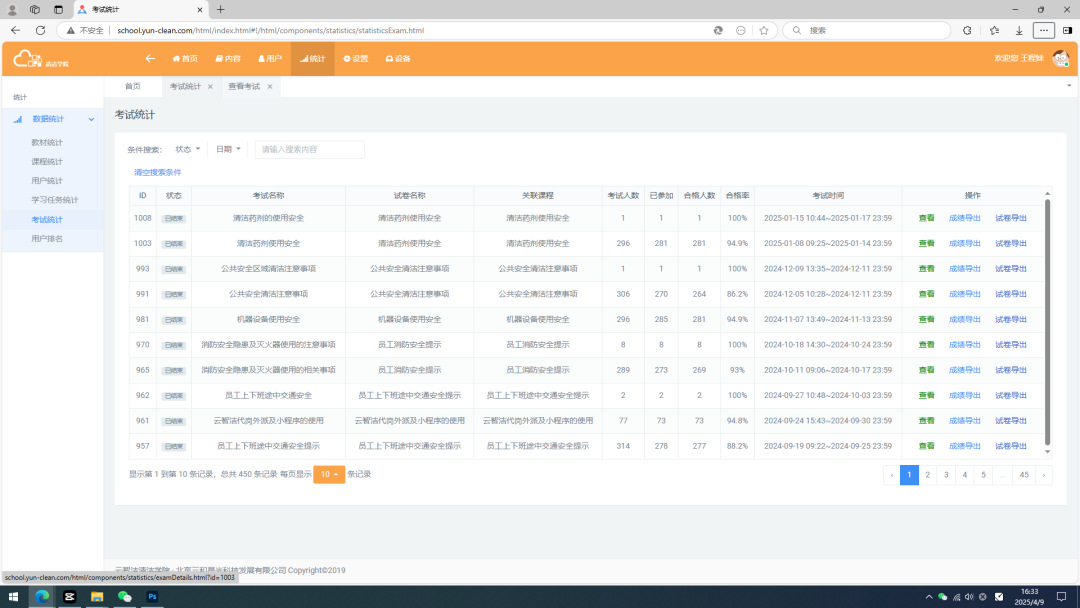Click 清空搜索条件 link

click(158, 173)
